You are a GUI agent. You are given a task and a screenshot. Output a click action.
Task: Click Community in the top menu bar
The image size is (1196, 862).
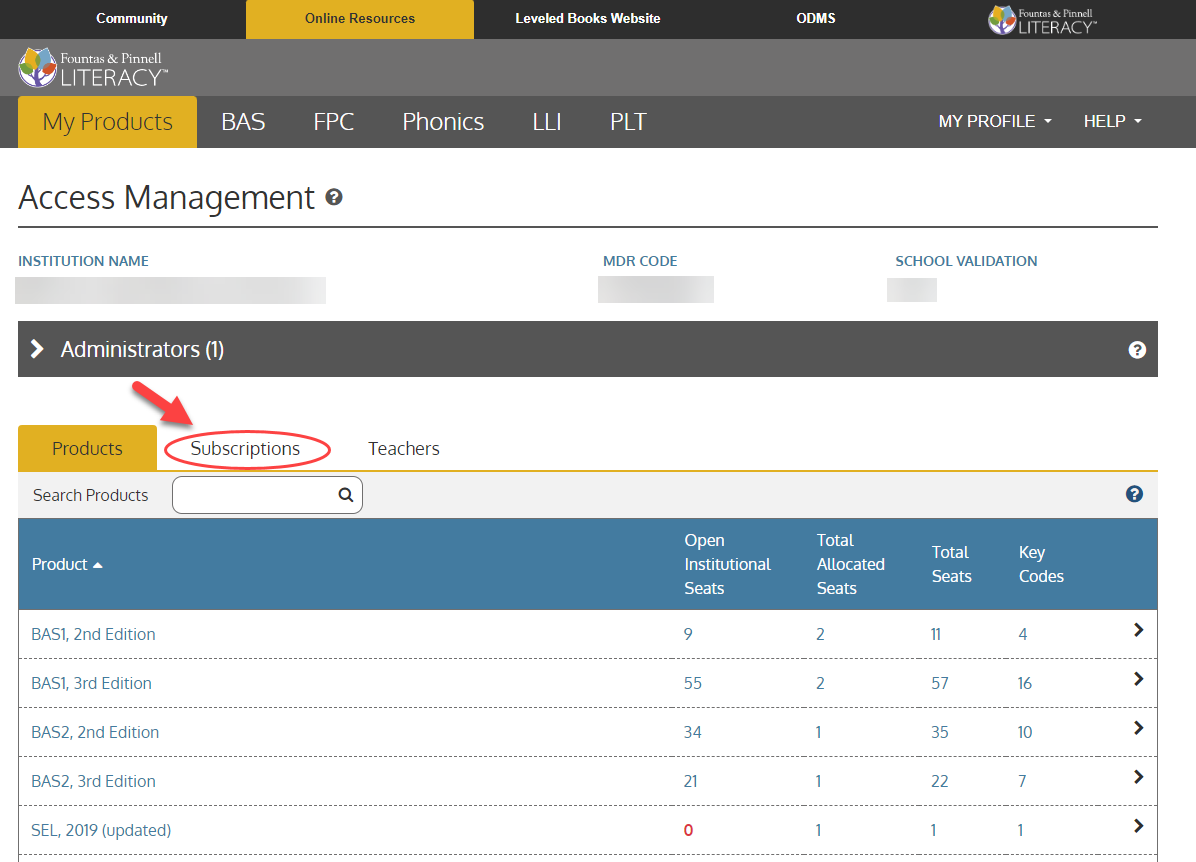pyautogui.click(x=131, y=18)
